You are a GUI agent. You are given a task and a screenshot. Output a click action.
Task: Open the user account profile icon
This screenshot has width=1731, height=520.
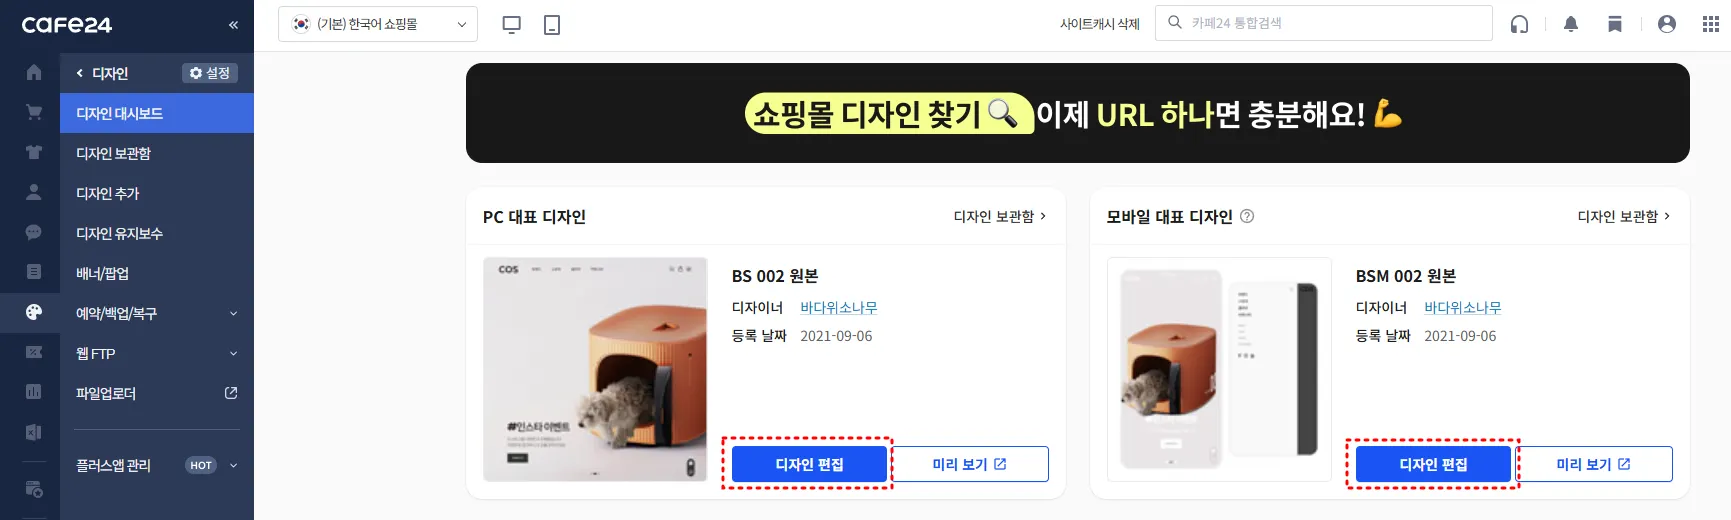pyautogui.click(x=1666, y=24)
